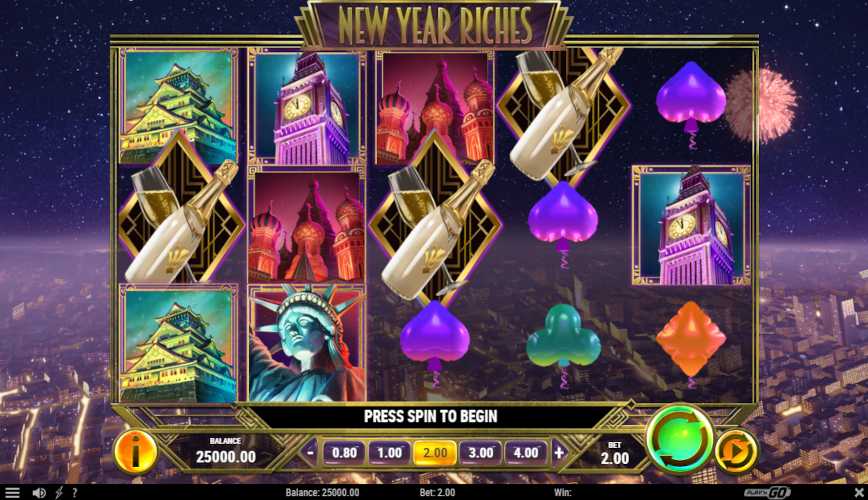This screenshot has width=868, height=500.
Task: Click the Play'n GO logo
Action: [767, 492]
